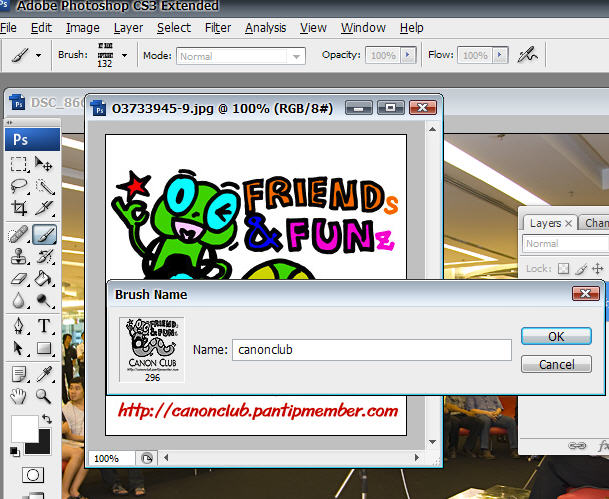Screen dimensions: 609x499
Task: Open the Image menu
Action: click(83, 28)
